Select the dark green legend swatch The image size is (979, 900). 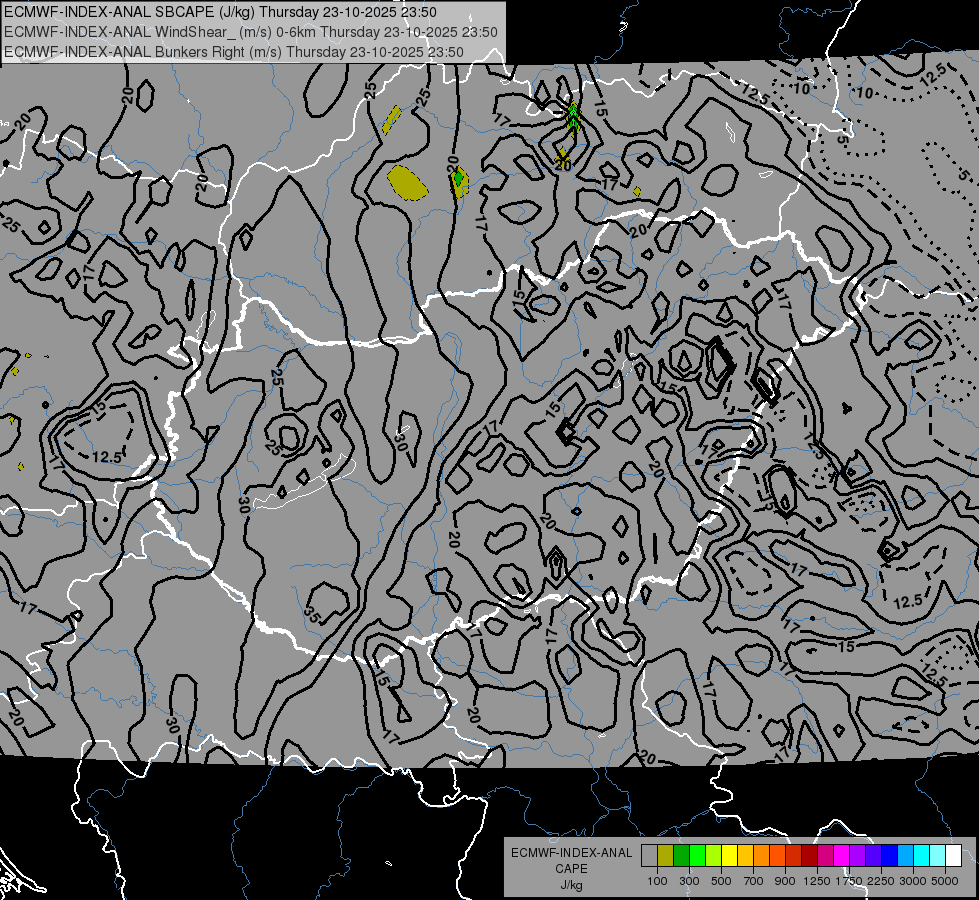pos(681,856)
